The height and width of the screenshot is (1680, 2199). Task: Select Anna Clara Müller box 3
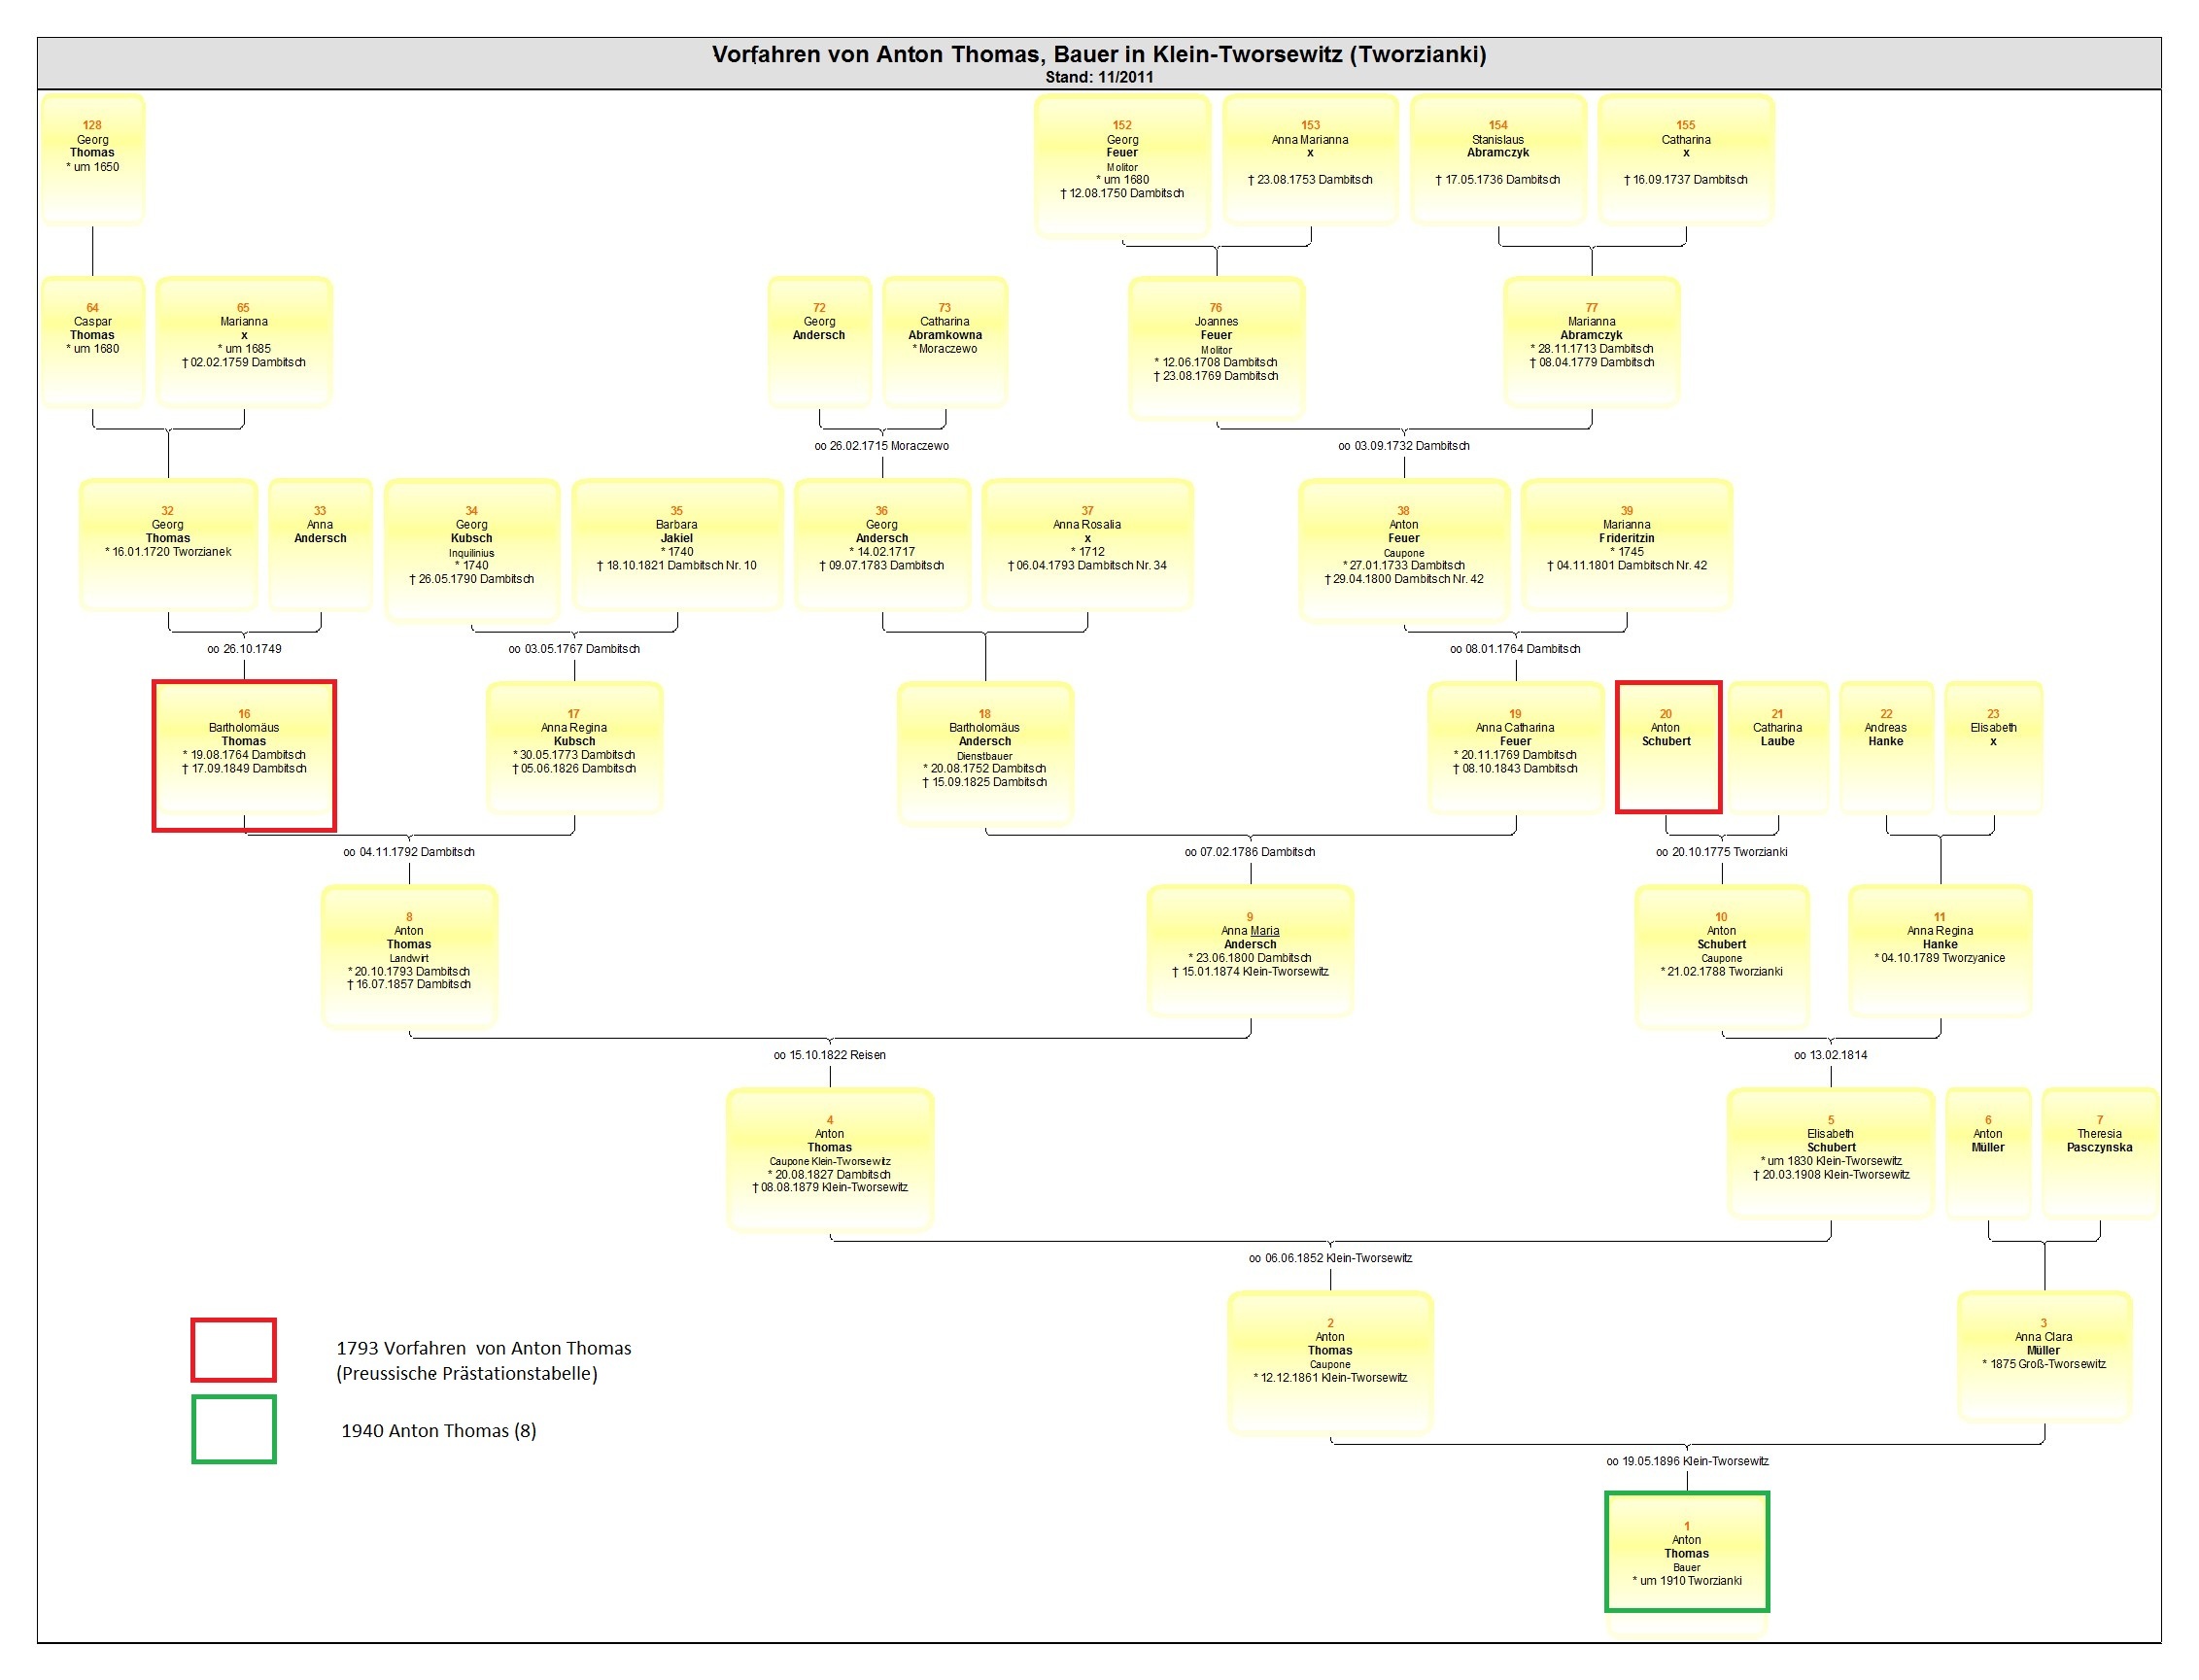click(x=2044, y=1355)
